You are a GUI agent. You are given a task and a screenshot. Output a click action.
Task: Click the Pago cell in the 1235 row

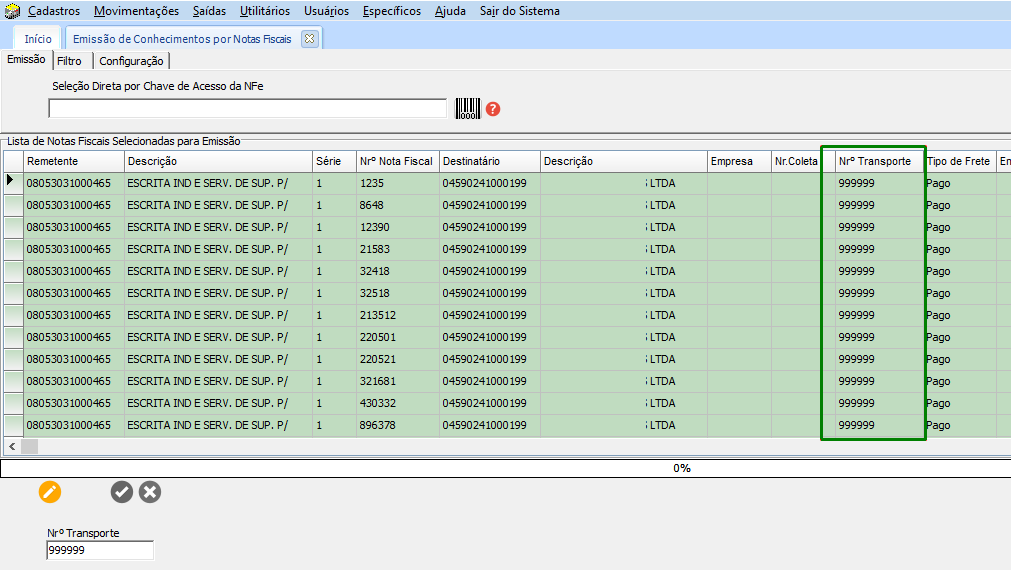point(960,183)
